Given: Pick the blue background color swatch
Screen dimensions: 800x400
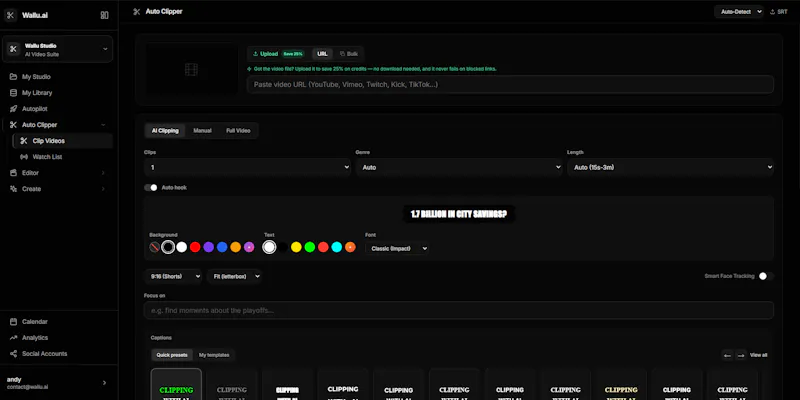Looking at the screenshot, I should 222,247.
